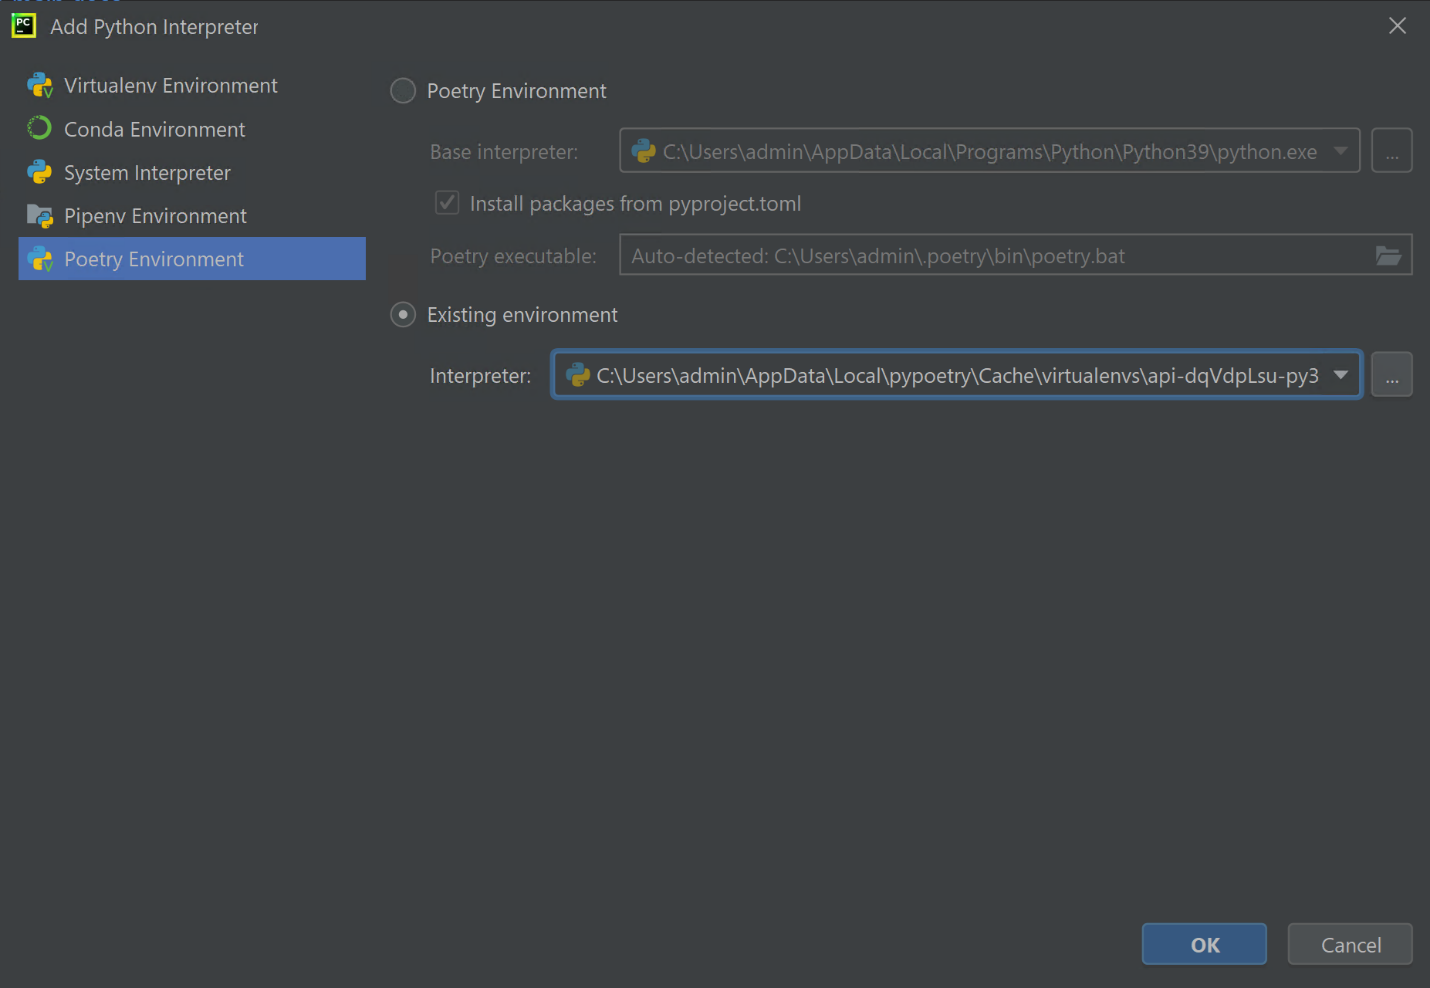Browse for Base interpreter with ellipsis button

click(1392, 151)
